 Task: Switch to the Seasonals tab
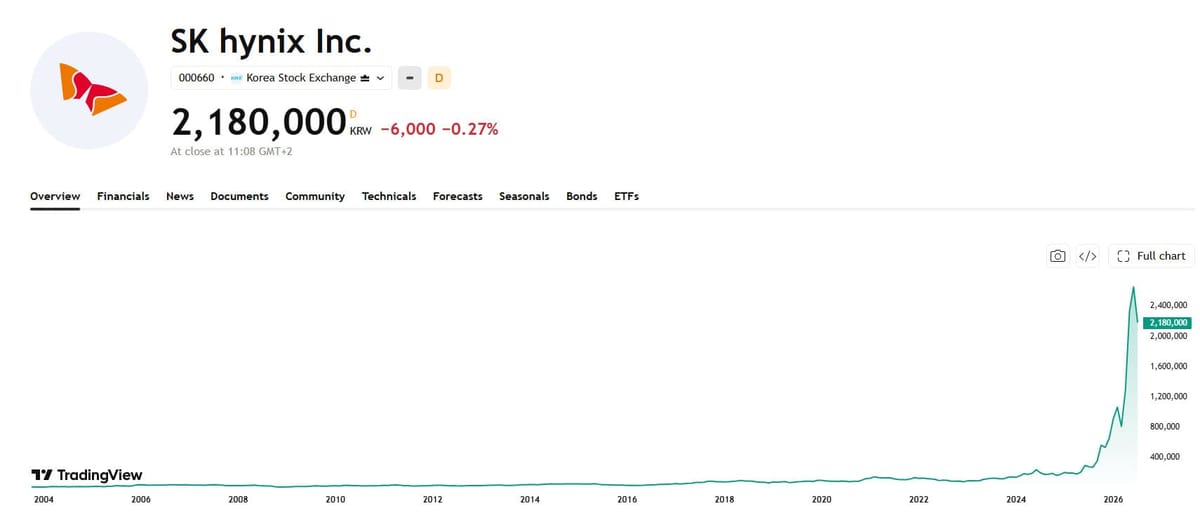click(524, 196)
